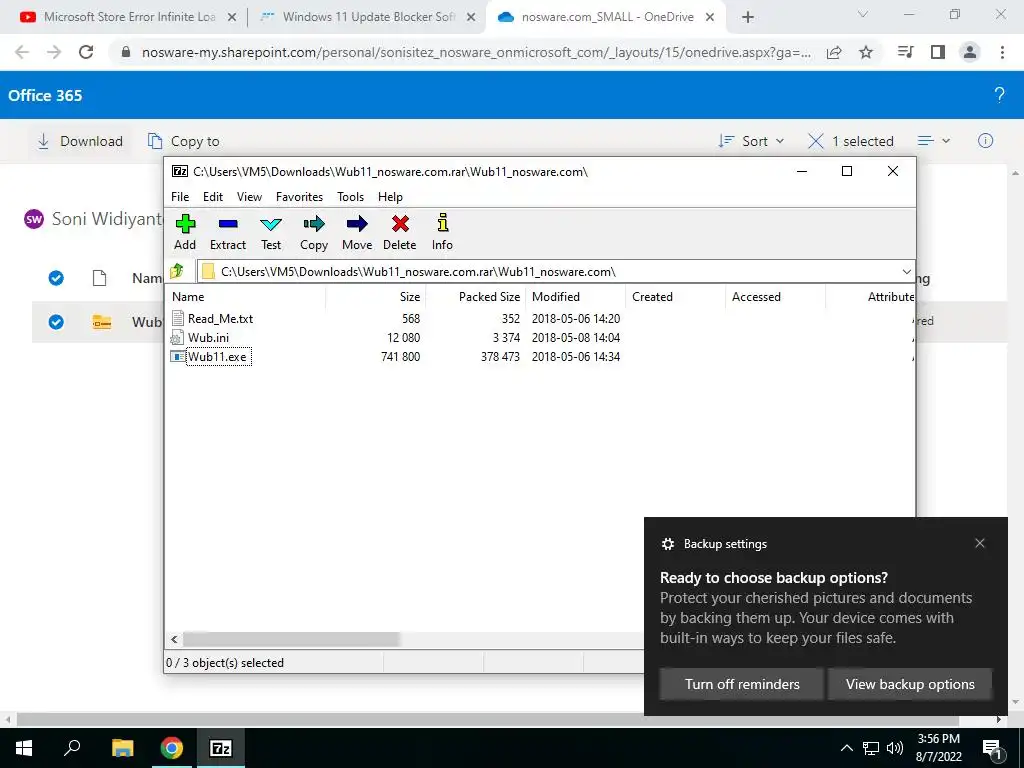
Task: Open a new Chrome tab
Action: click(748, 17)
